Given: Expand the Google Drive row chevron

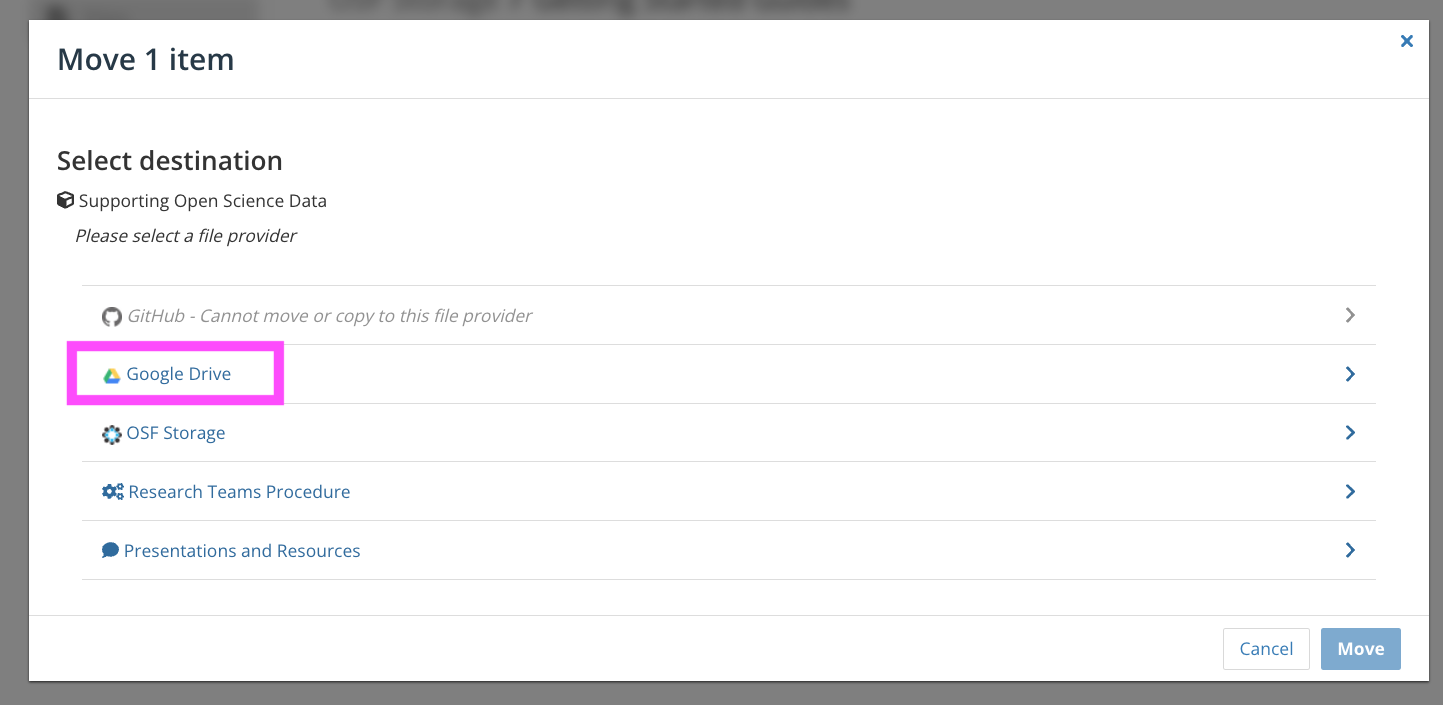Looking at the screenshot, I should (1350, 374).
